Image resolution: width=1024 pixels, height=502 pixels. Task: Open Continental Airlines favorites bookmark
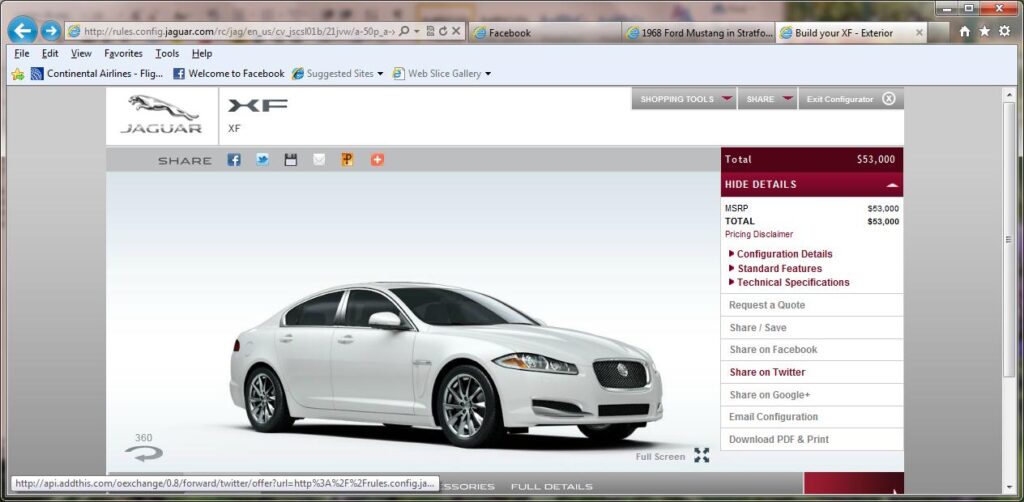(97, 74)
